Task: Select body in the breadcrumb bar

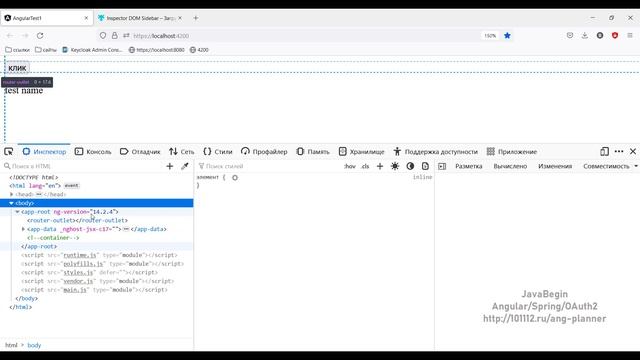Action: (34, 345)
